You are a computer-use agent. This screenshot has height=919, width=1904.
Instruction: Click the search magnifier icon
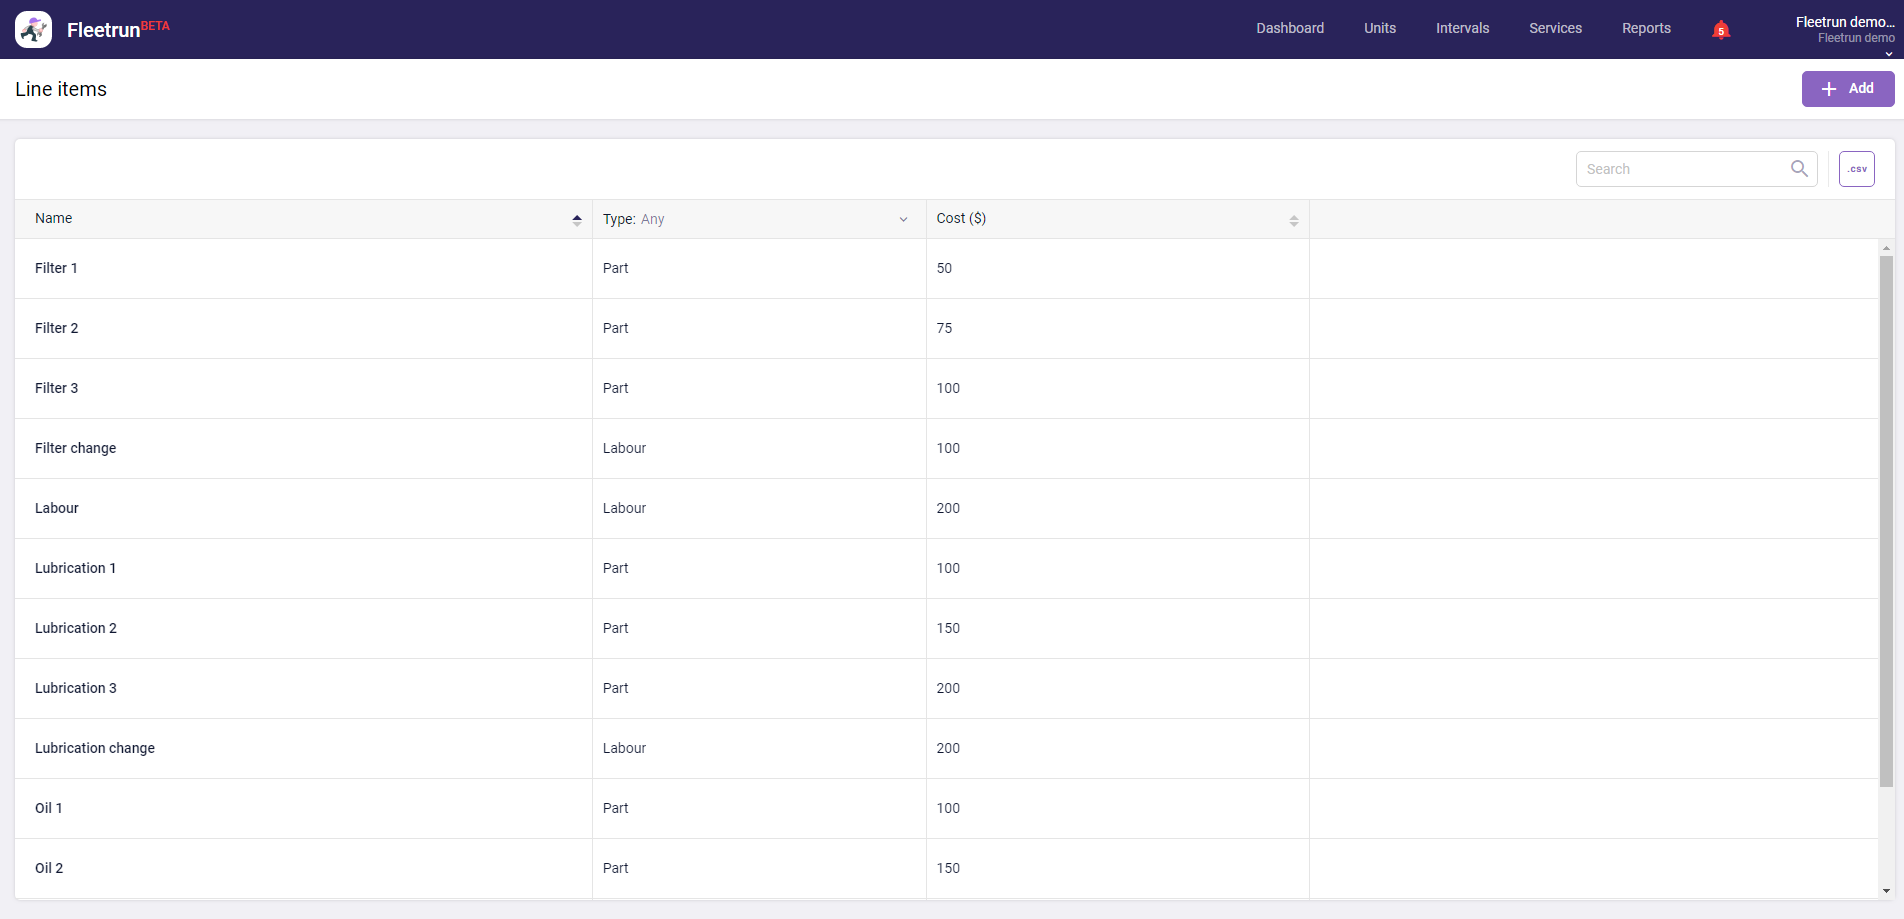1799,169
